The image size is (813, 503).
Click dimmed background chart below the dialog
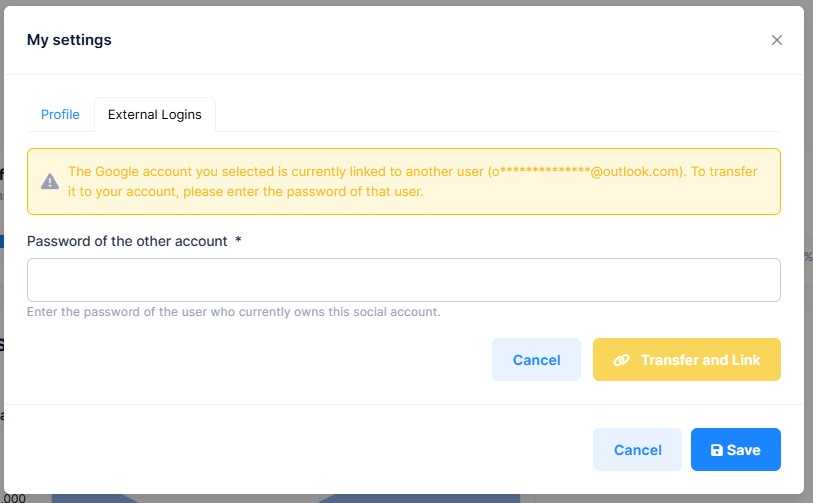[x=285, y=499]
